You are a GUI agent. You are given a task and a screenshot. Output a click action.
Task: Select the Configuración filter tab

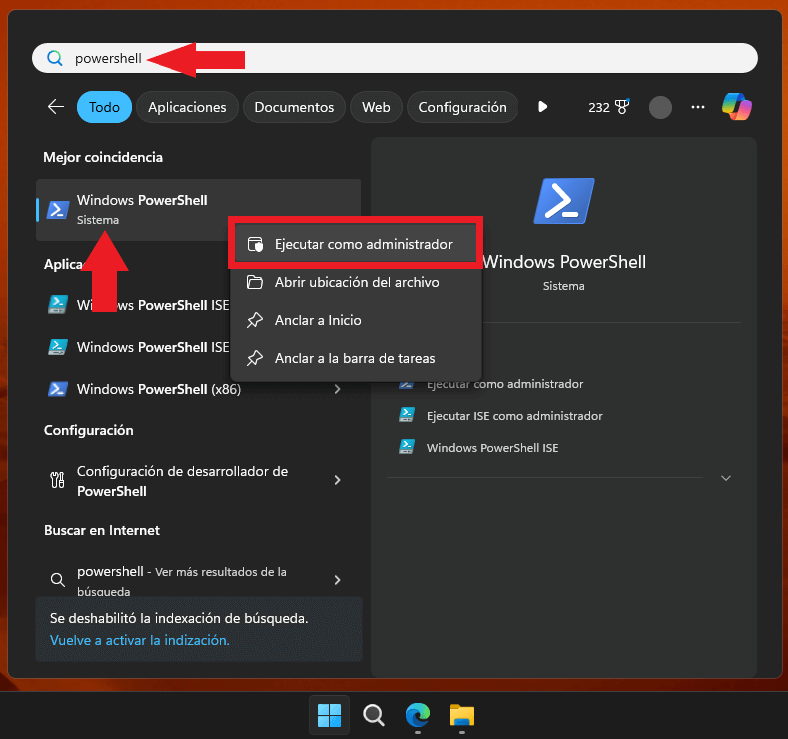pos(462,107)
